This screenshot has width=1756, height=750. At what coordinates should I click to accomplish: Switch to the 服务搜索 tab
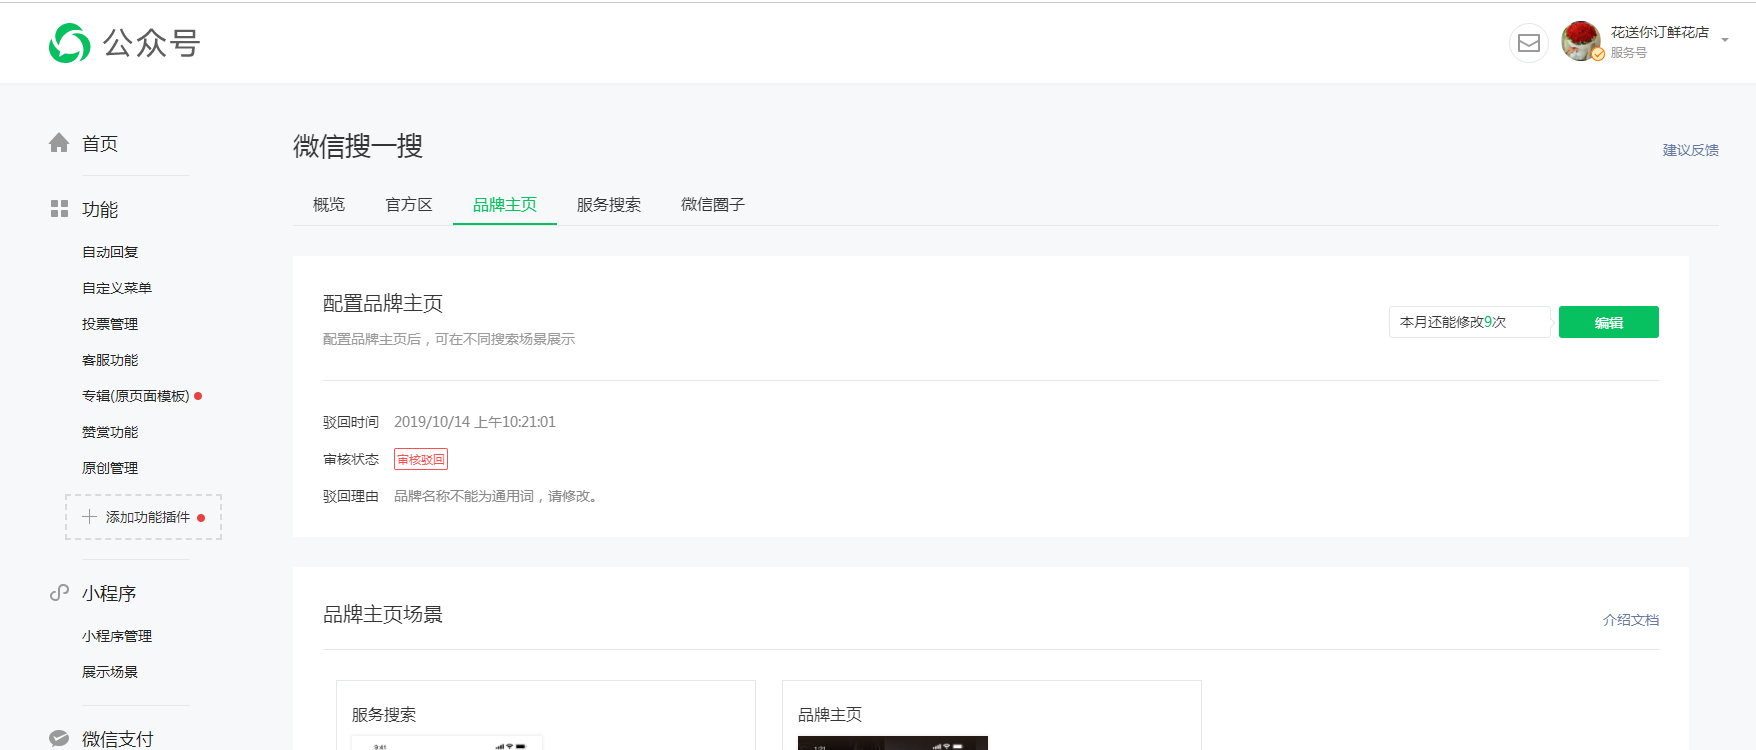coord(609,204)
